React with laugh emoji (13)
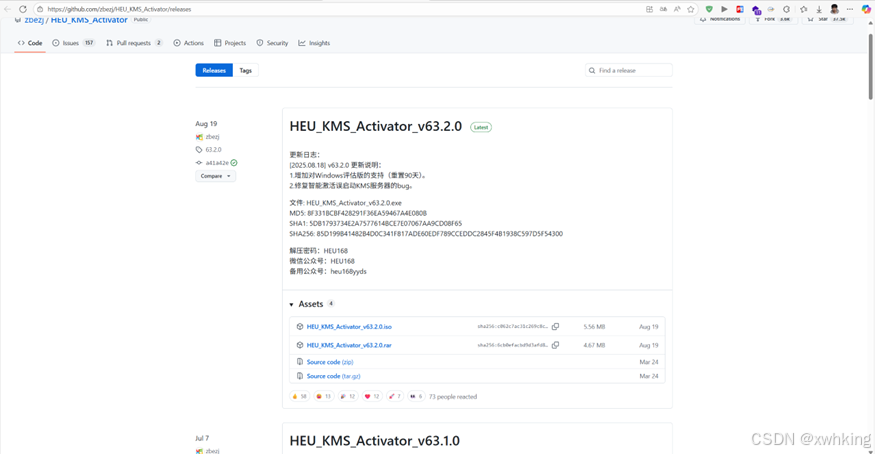Screen dimensions: 875x454 tap(324, 397)
